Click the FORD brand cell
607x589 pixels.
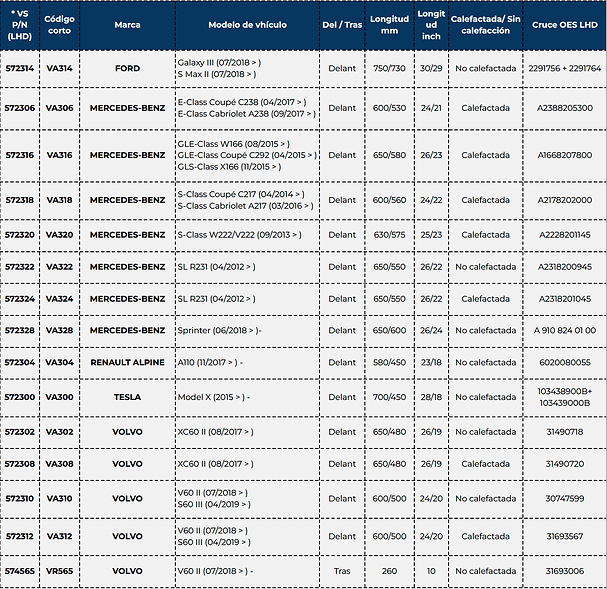point(127,68)
